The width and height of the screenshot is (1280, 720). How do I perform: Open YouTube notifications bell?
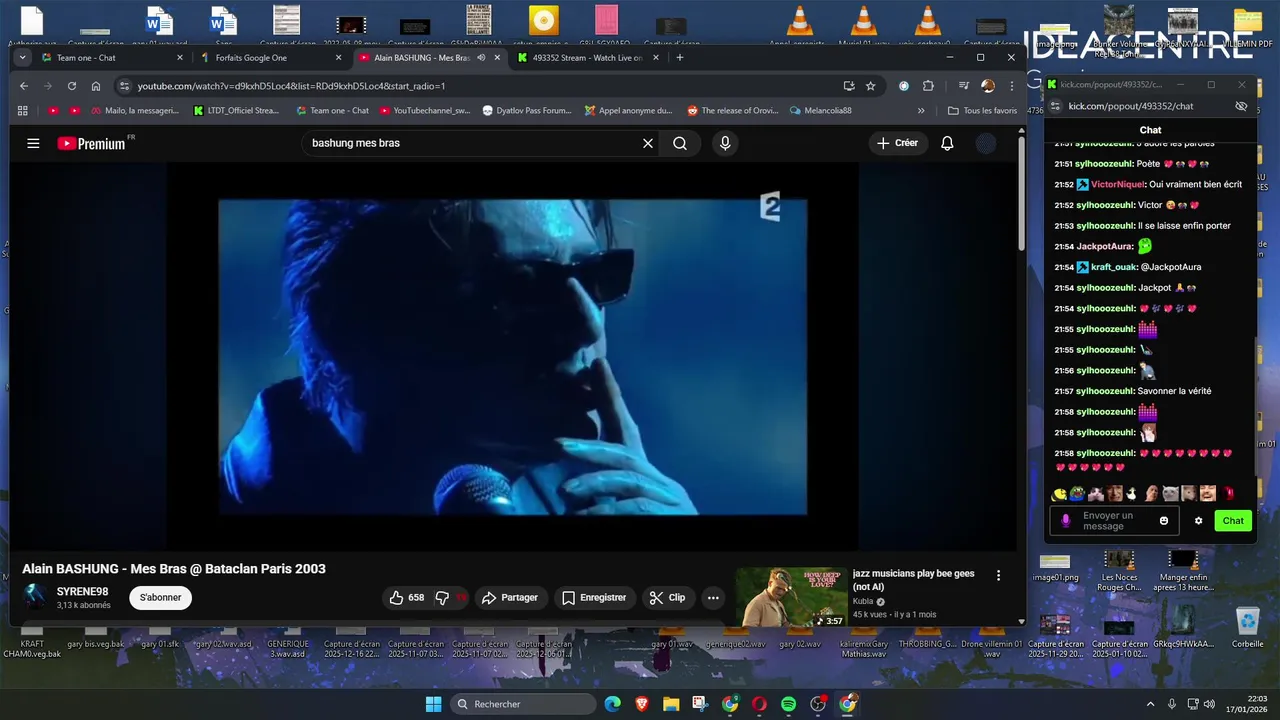coord(947,143)
